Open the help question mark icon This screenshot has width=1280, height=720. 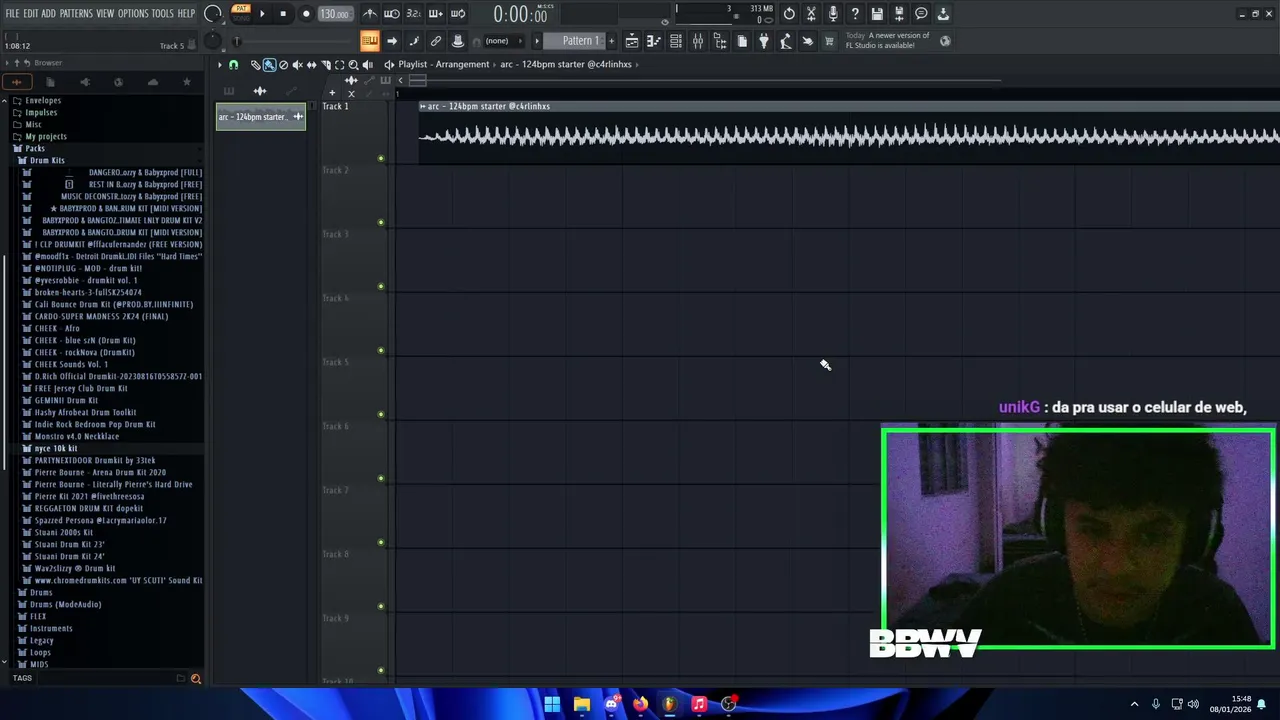click(855, 14)
